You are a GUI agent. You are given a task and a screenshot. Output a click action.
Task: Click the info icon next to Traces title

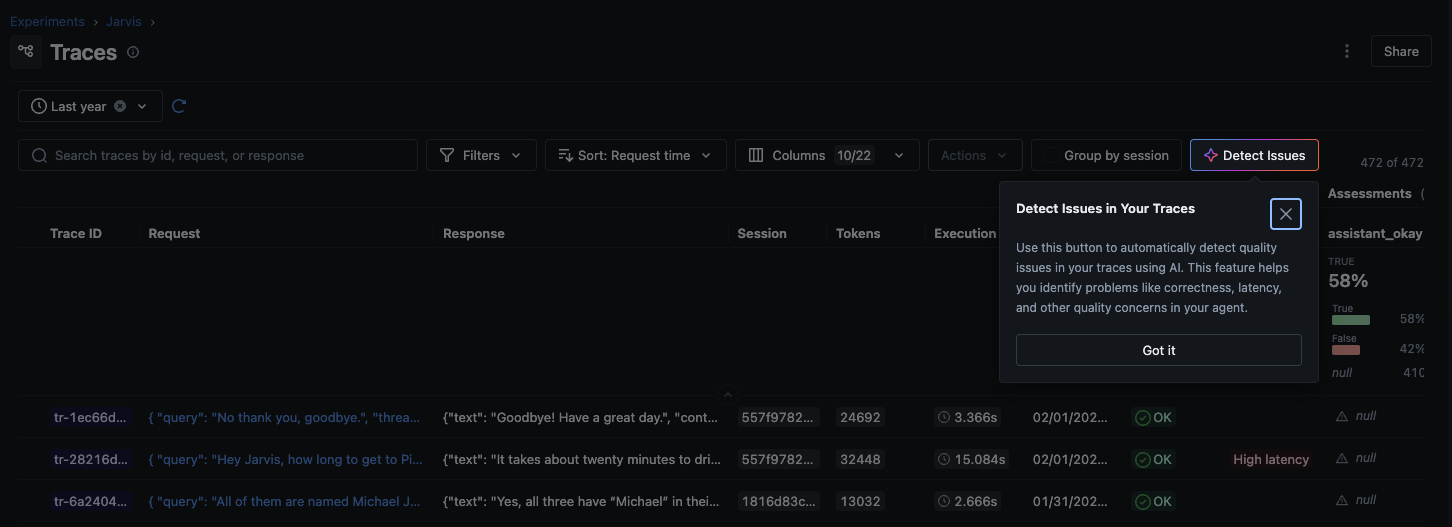133,52
